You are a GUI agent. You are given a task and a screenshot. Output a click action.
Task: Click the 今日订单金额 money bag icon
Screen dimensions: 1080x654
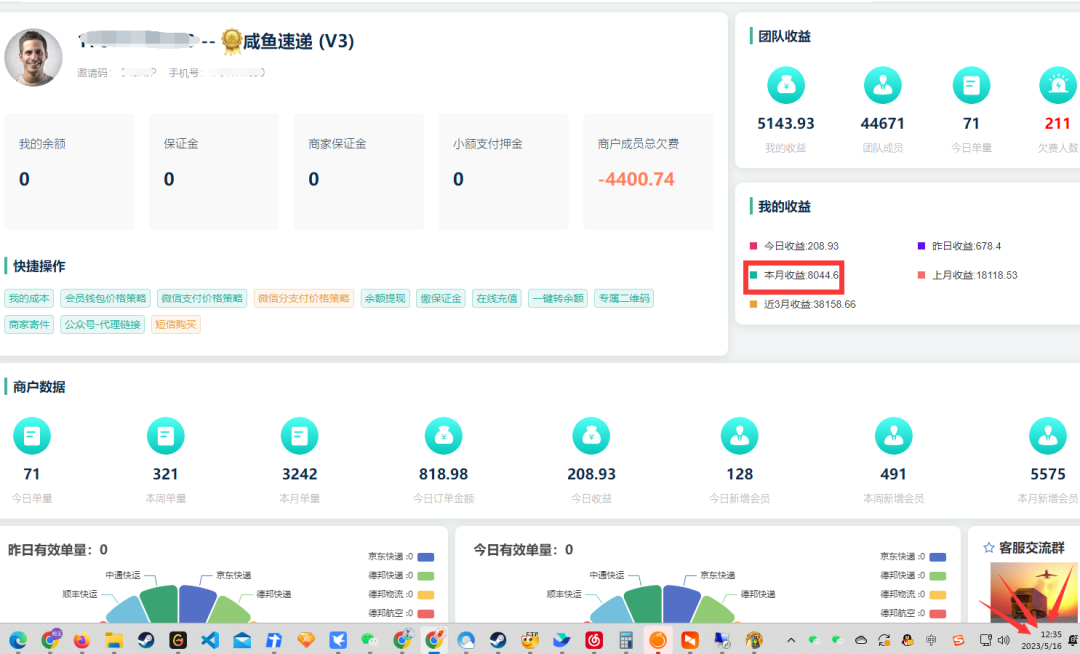443,436
